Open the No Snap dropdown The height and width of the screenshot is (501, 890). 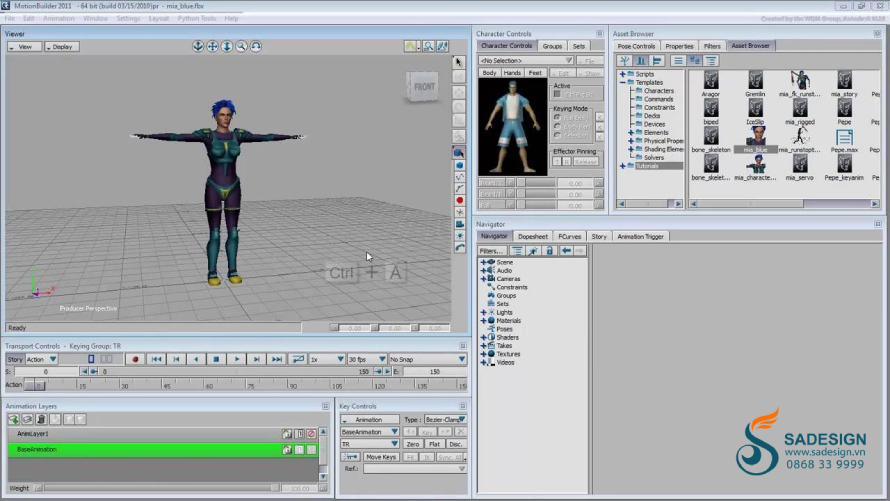[427, 359]
